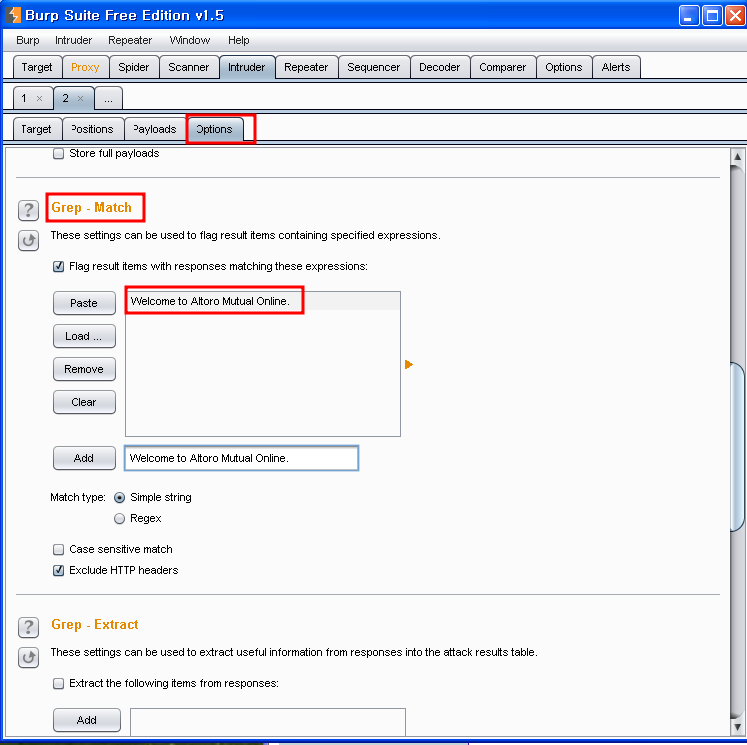747x745 pixels.
Task: Focus the Grep - Match expression input field
Action: click(242, 458)
